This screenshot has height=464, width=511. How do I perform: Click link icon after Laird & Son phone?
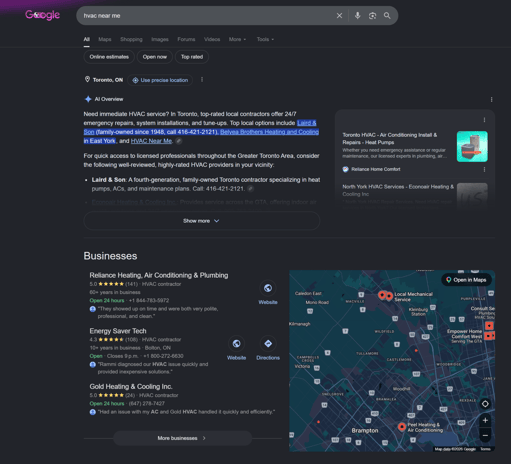pyautogui.click(x=251, y=189)
